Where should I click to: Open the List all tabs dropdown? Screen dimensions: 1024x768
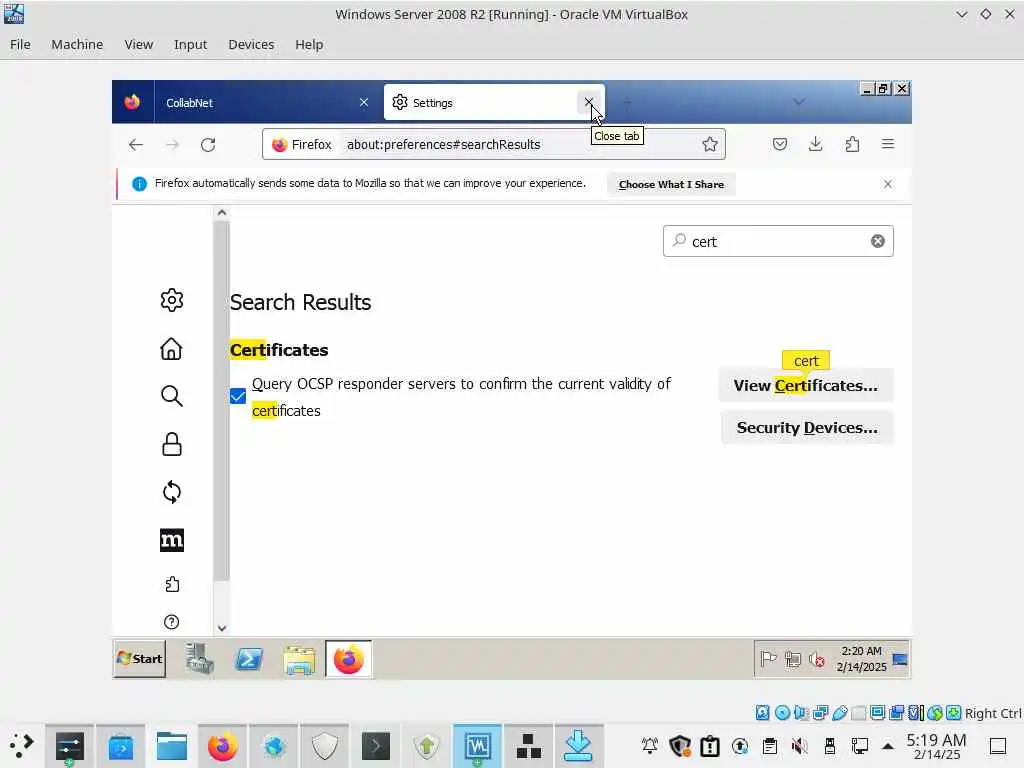coord(799,102)
